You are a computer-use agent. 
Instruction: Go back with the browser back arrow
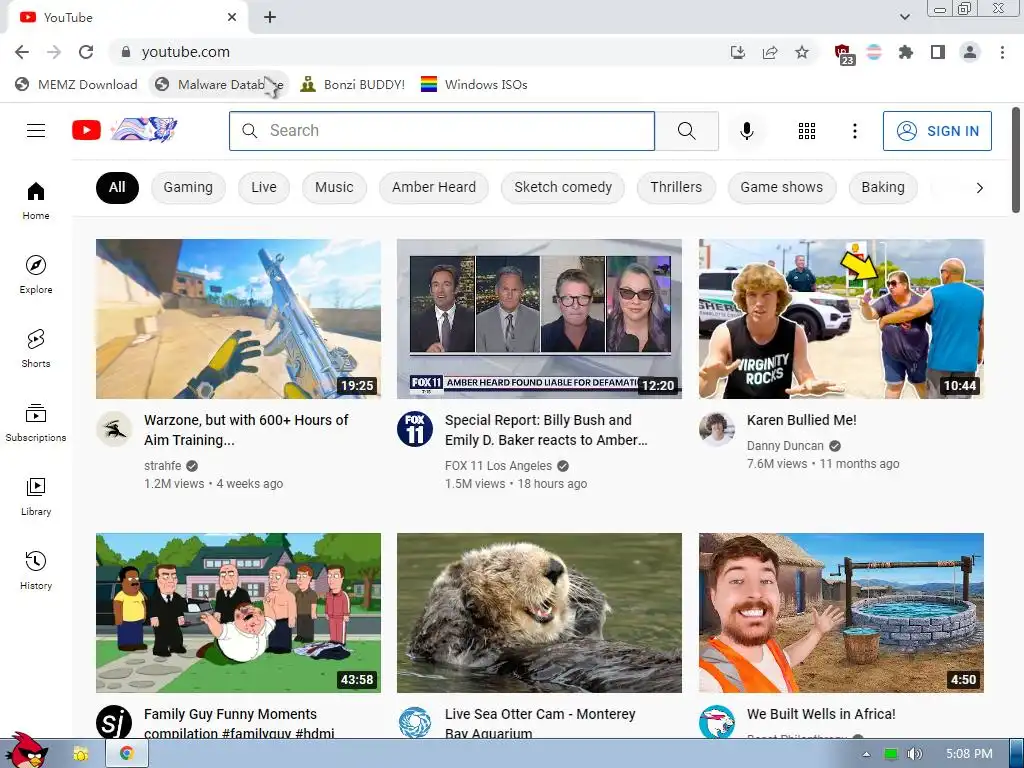[x=22, y=52]
